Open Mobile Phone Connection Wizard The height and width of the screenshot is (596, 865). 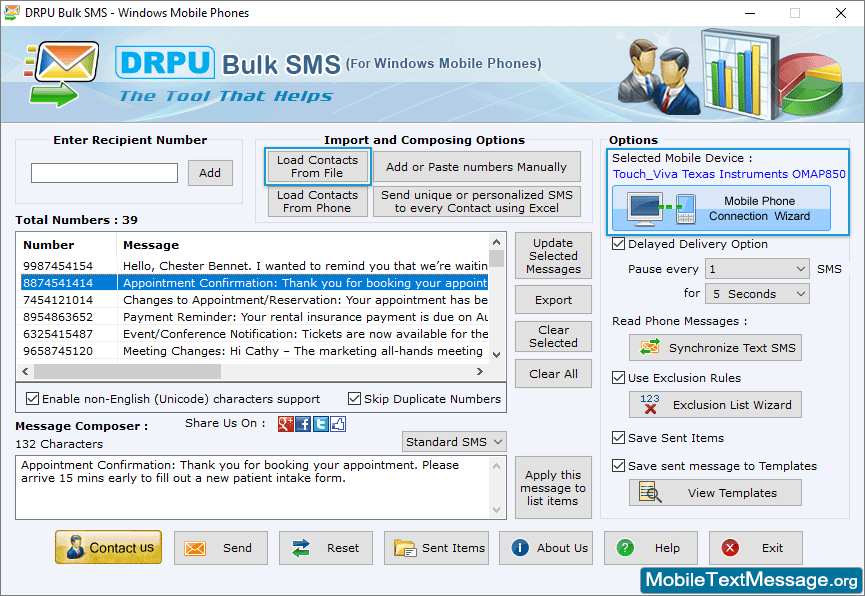click(x=721, y=209)
